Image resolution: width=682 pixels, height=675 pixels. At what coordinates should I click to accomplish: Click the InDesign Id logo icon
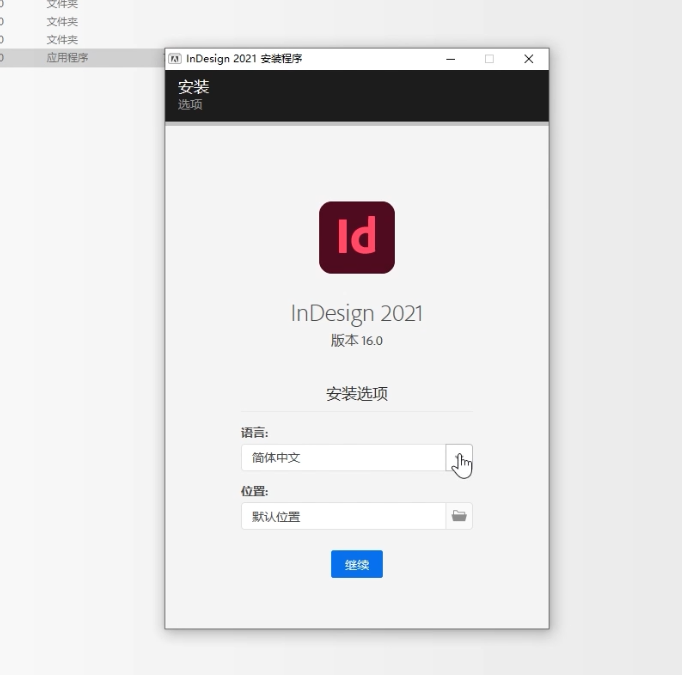[357, 237]
